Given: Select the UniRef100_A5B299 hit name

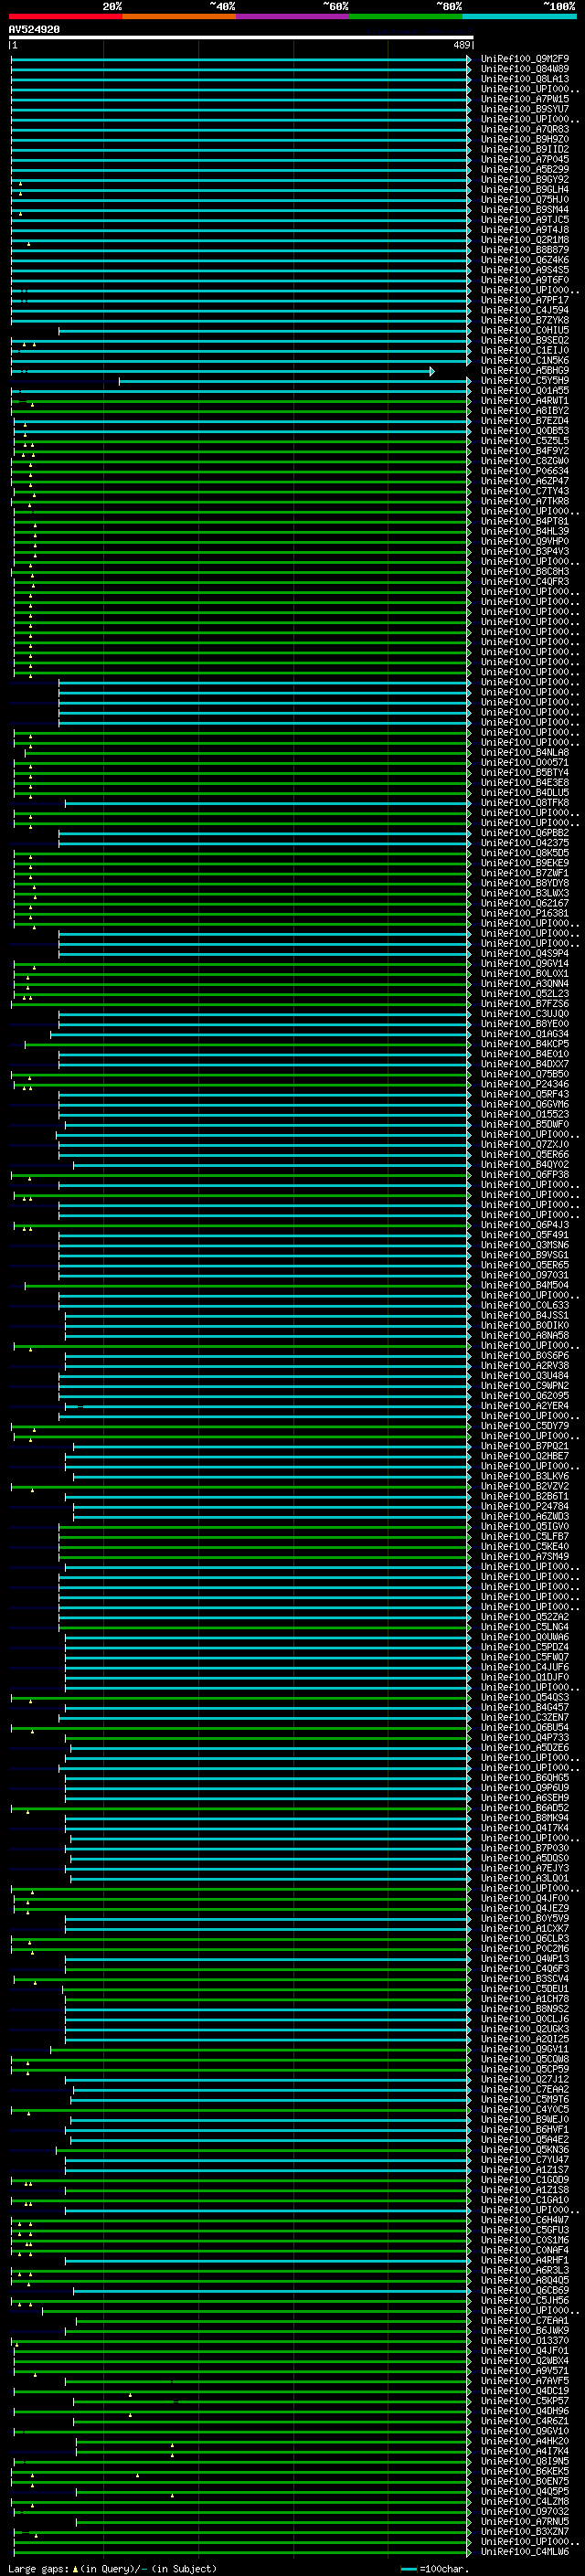Looking at the screenshot, I should click(x=525, y=169).
